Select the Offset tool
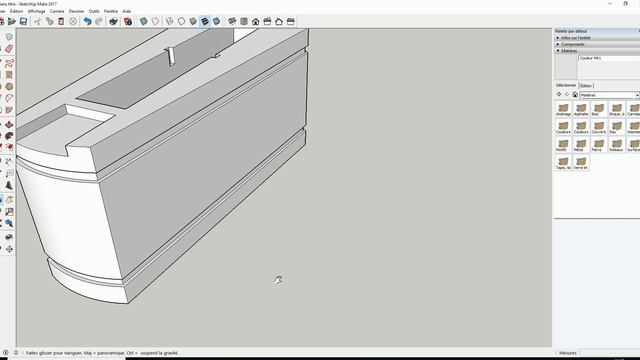The width and height of the screenshot is (640, 360). 9,147
